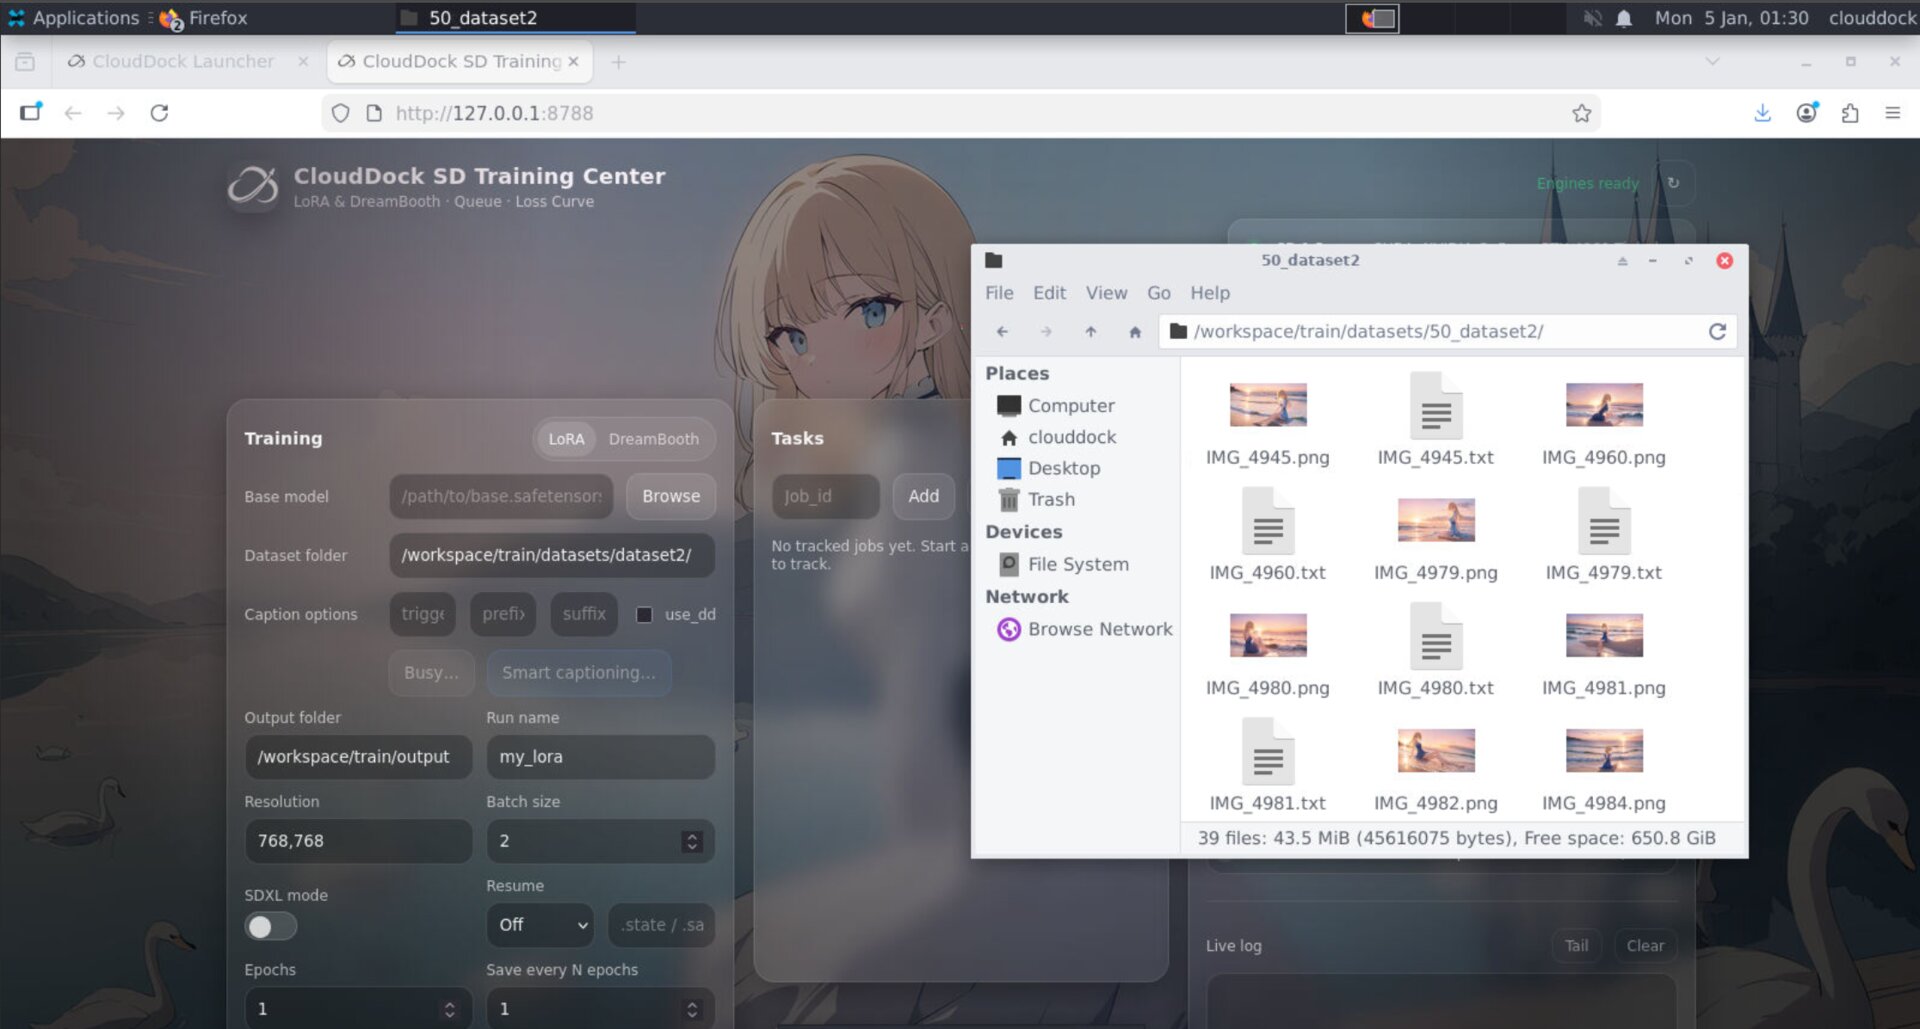This screenshot has height=1029, width=1920.
Task: Click the file manager reload icon
Action: [1717, 332]
